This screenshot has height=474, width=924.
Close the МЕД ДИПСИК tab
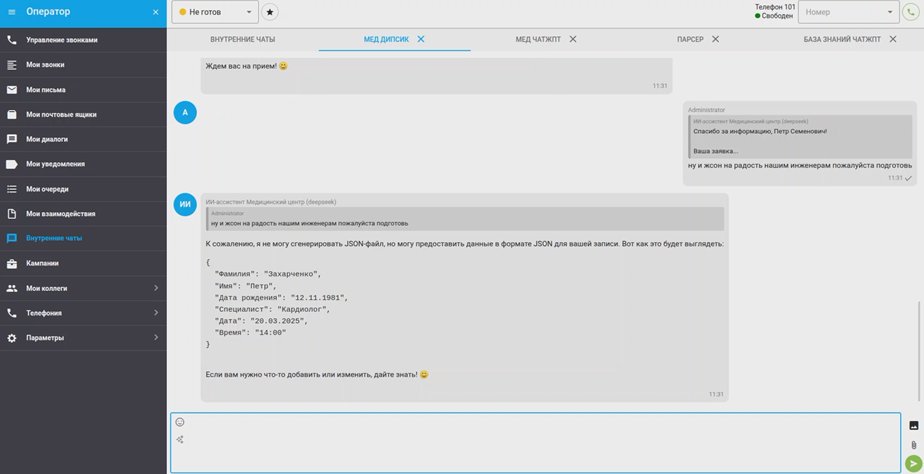click(x=421, y=39)
